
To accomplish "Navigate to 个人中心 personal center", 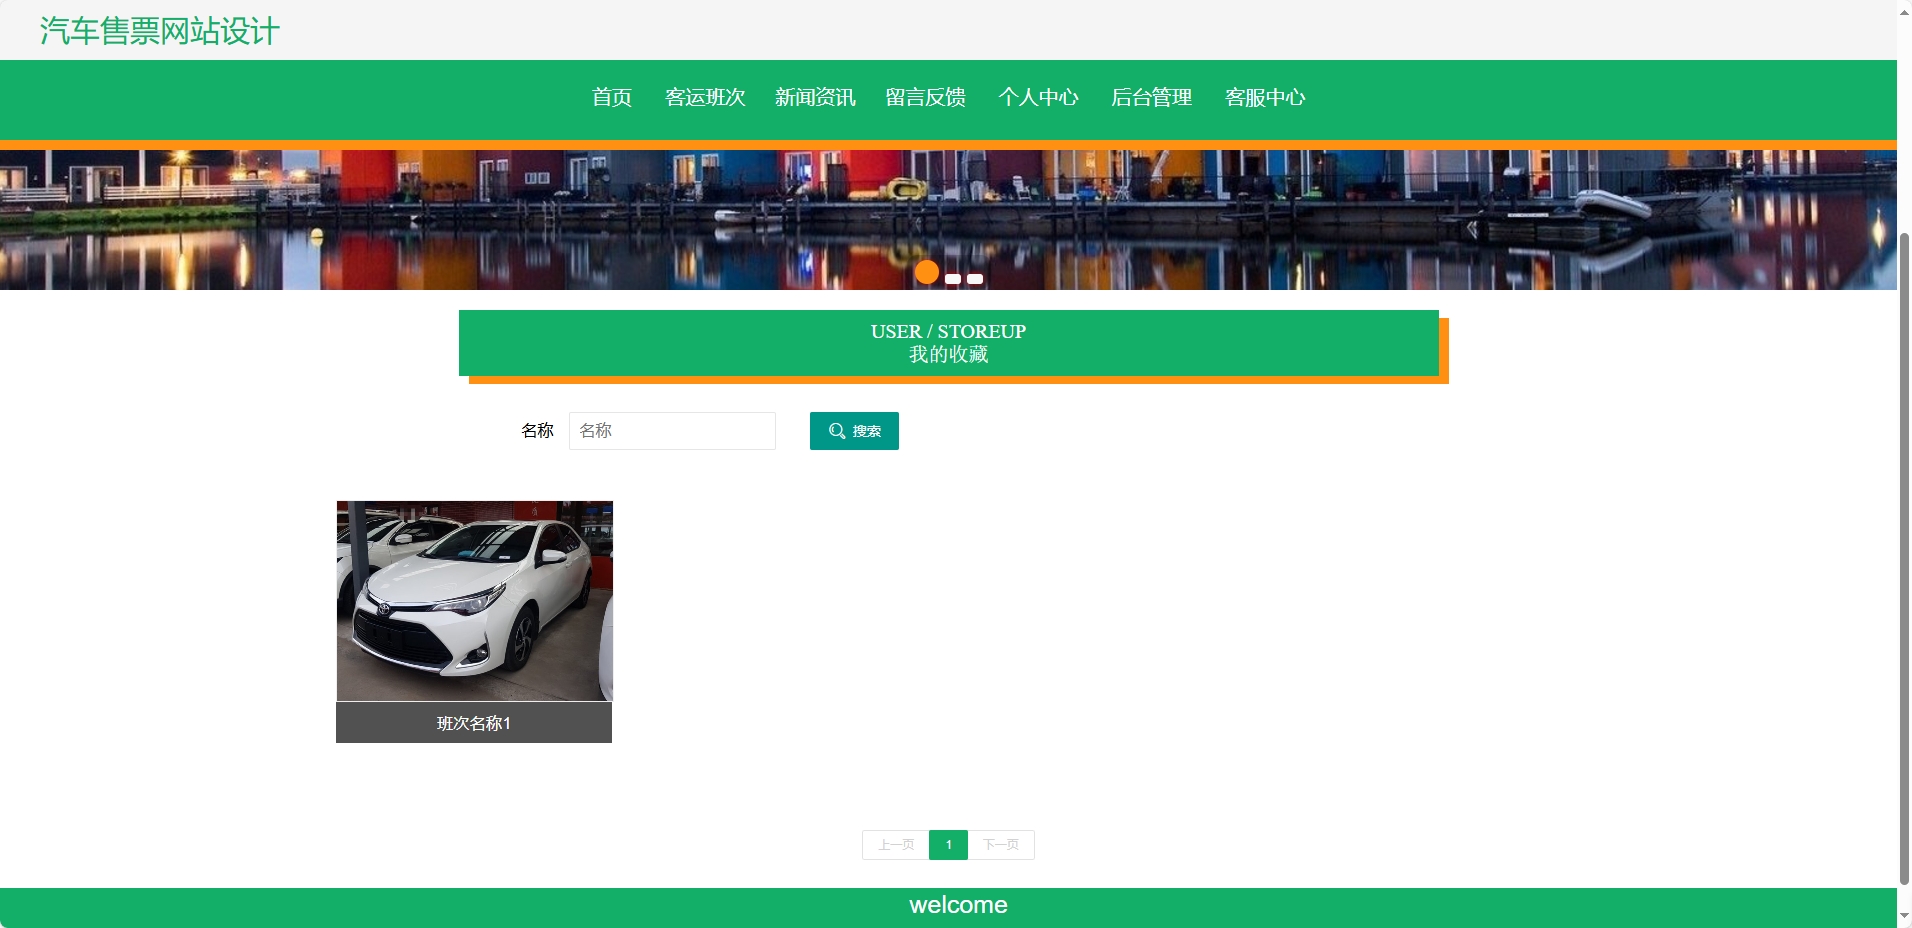I will (x=1039, y=97).
